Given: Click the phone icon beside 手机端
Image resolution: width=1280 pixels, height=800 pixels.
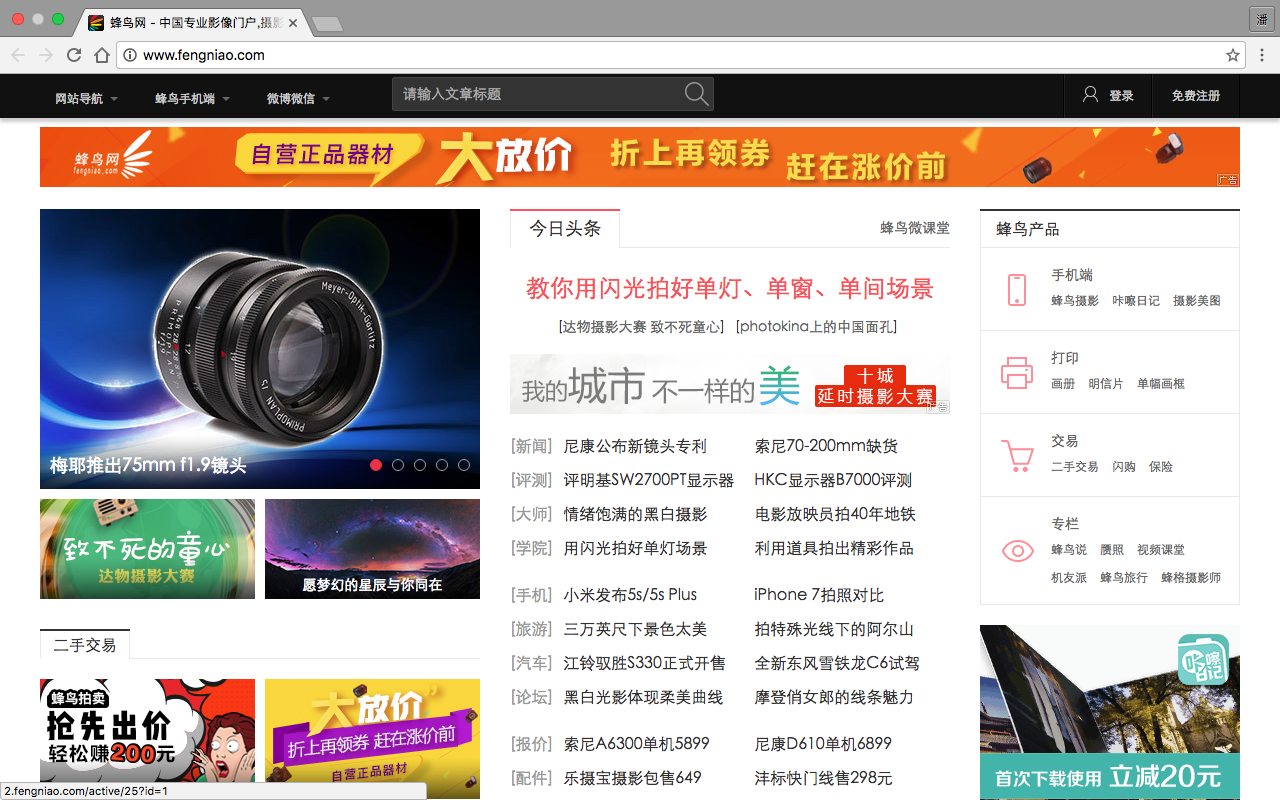Looking at the screenshot, I should (1017, 289).
